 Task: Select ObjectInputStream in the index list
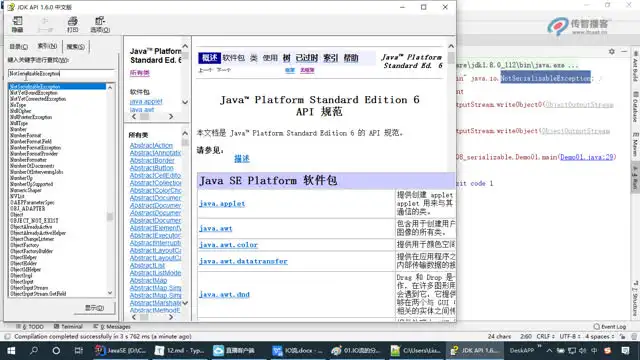[29, 287]
